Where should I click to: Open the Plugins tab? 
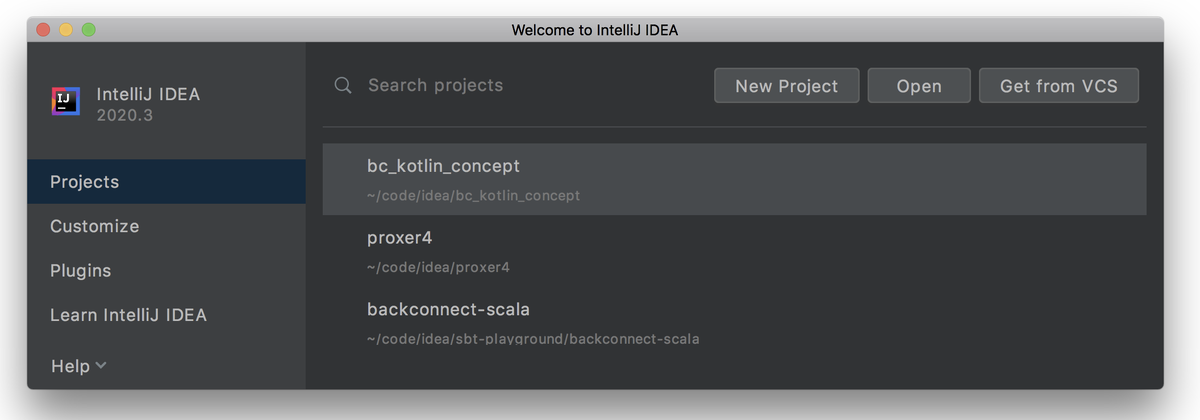coord(166,270)
